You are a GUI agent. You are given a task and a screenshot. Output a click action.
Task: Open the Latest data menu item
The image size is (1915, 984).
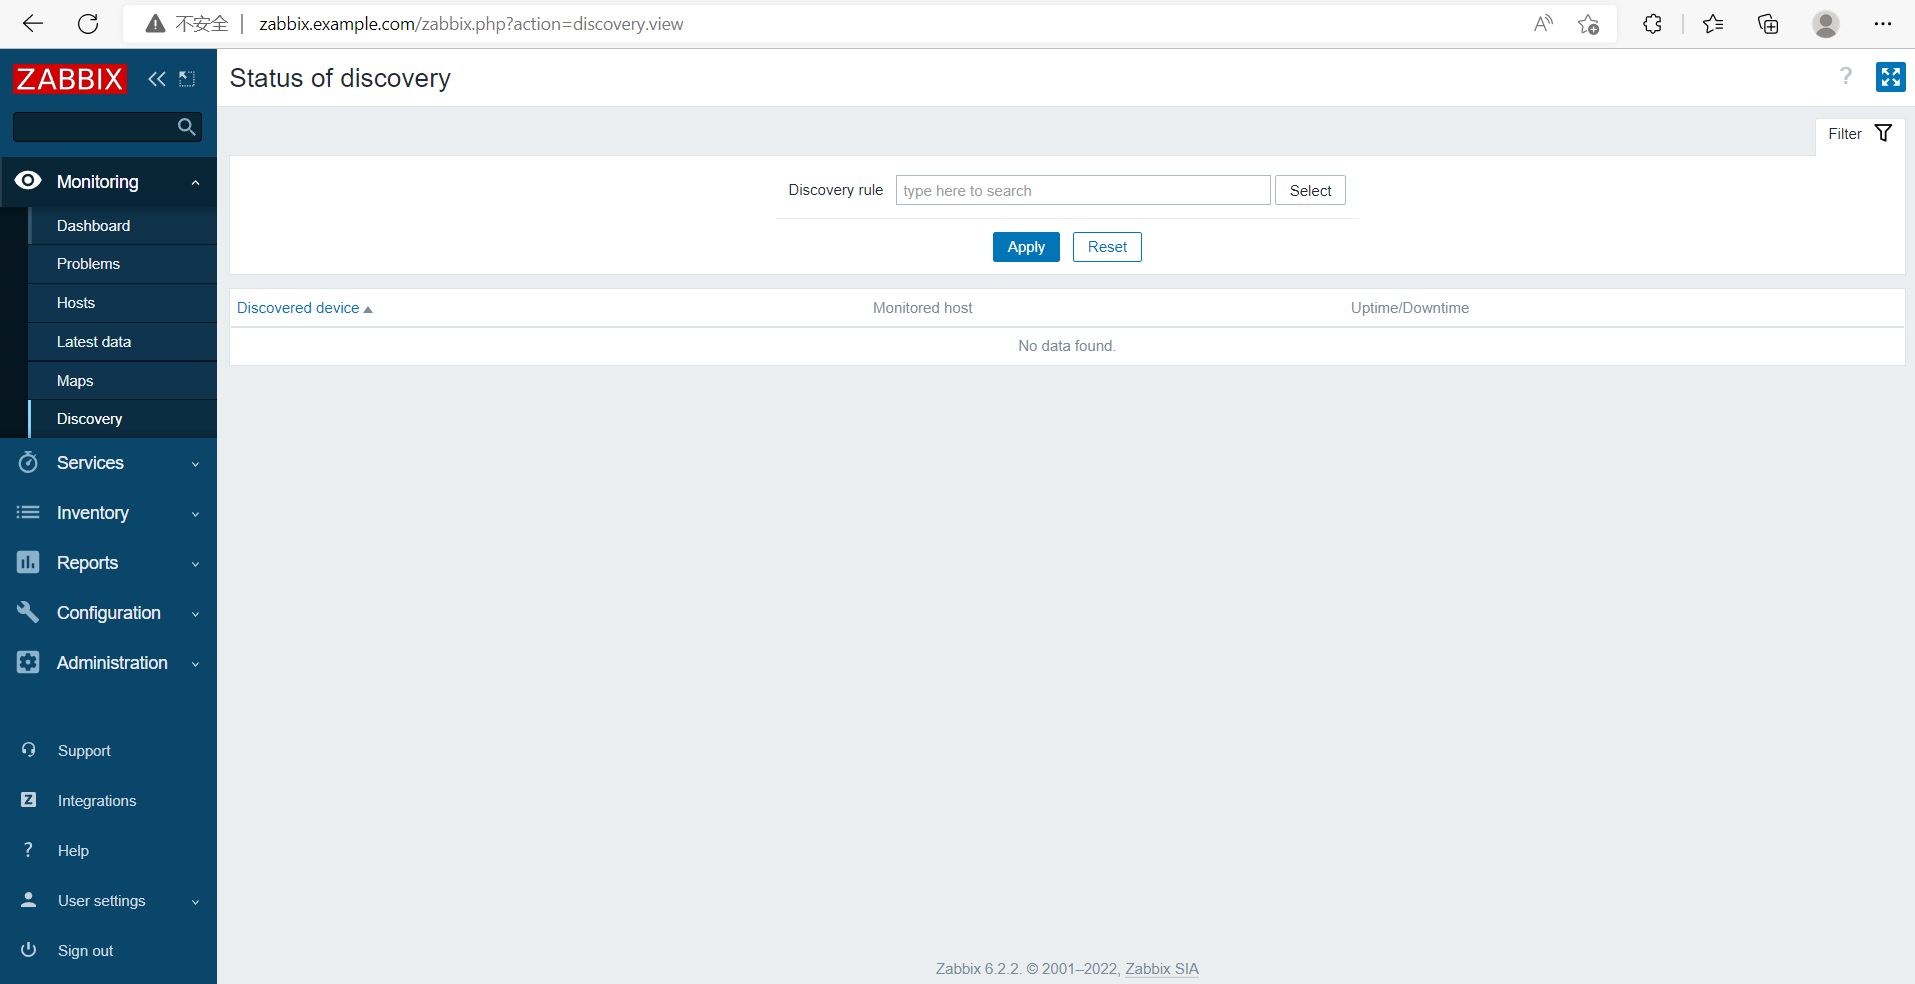pyautogui.click(x=122, y=342)
